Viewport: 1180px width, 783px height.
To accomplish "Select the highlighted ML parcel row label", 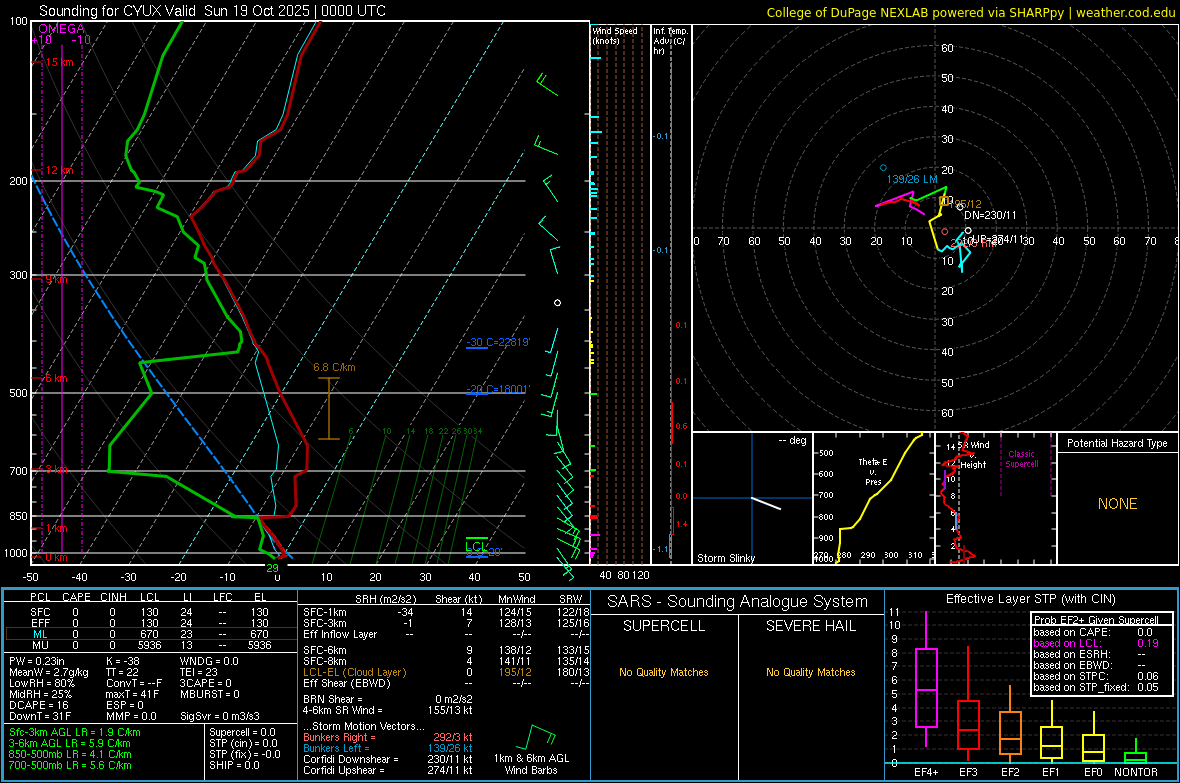I will tap(40, 634).
